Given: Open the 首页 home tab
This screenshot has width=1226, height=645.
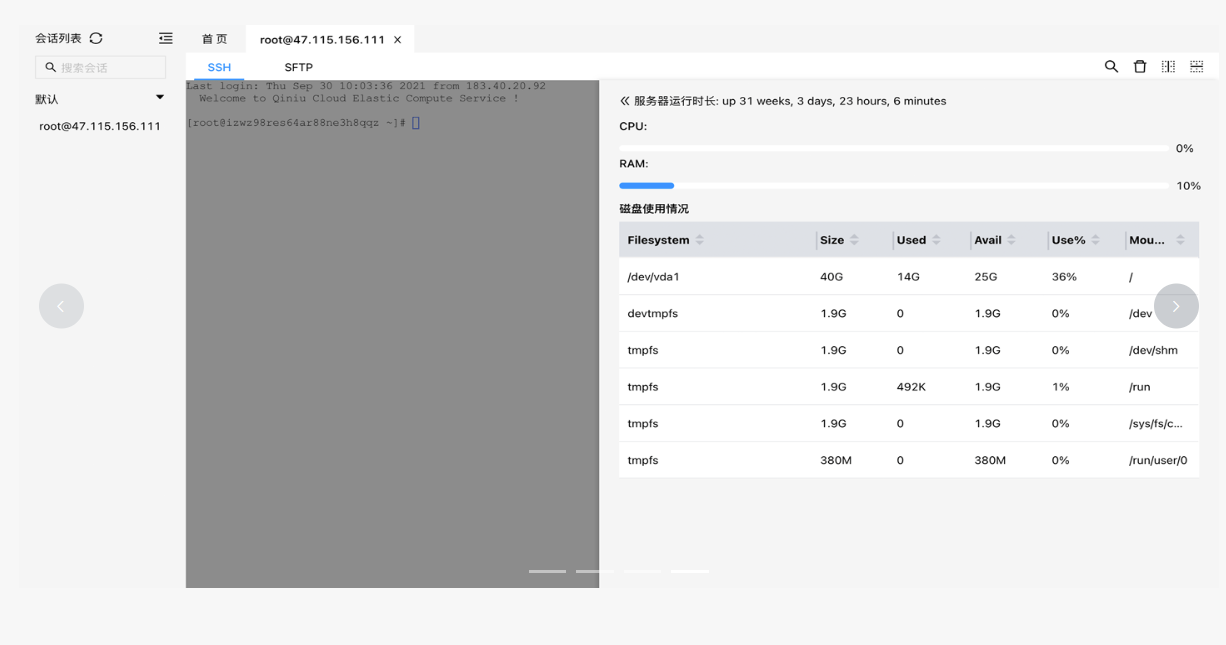Looking at the screenshot, I should pos(215,39).
